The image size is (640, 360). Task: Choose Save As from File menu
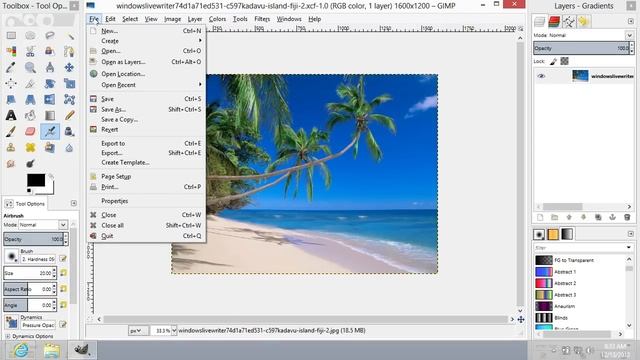point(146,109)
